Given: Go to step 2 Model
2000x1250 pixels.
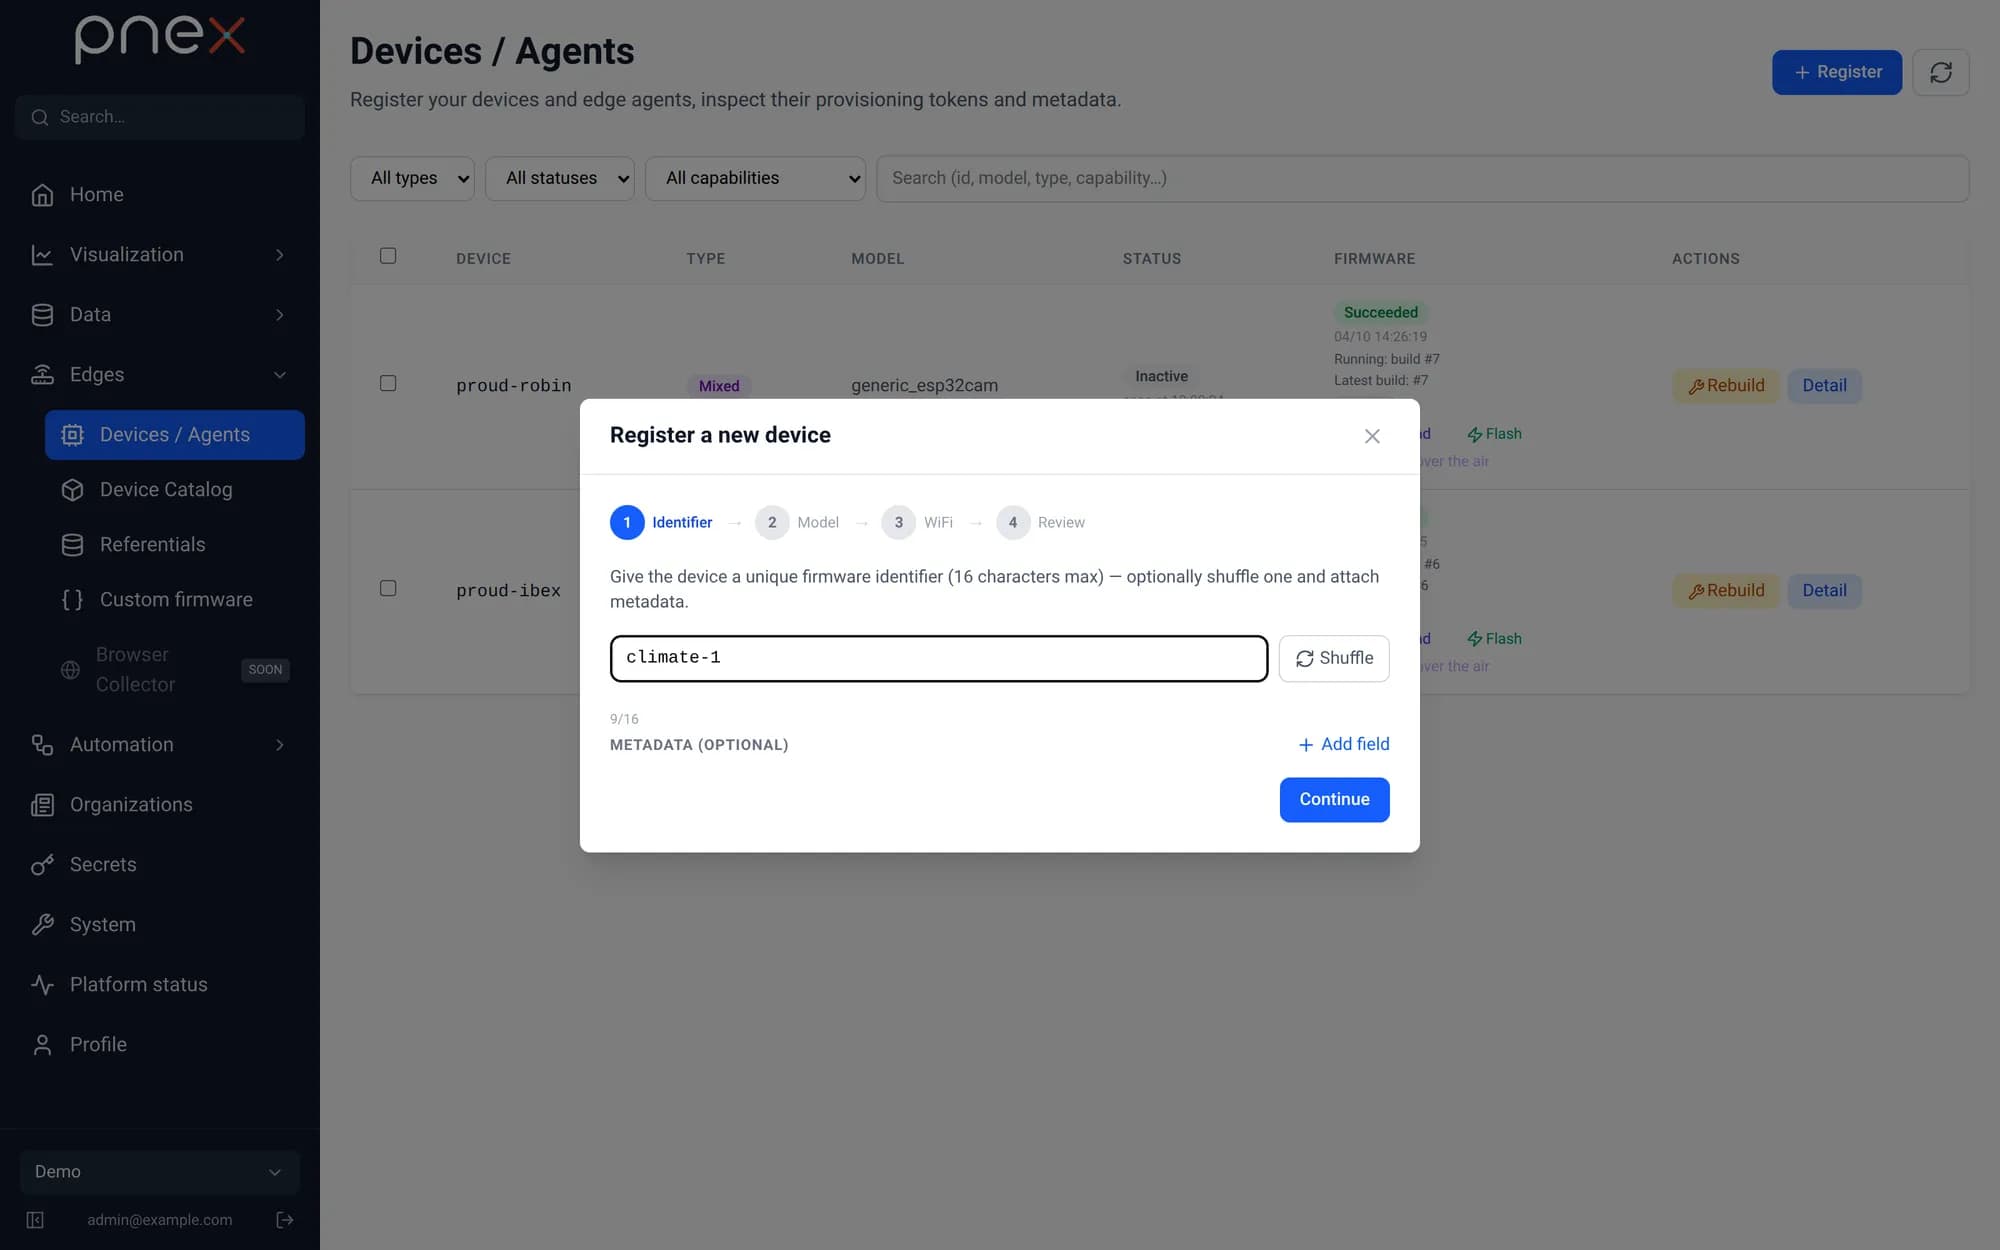Looking at the screenshot, I should coord(797,523).
